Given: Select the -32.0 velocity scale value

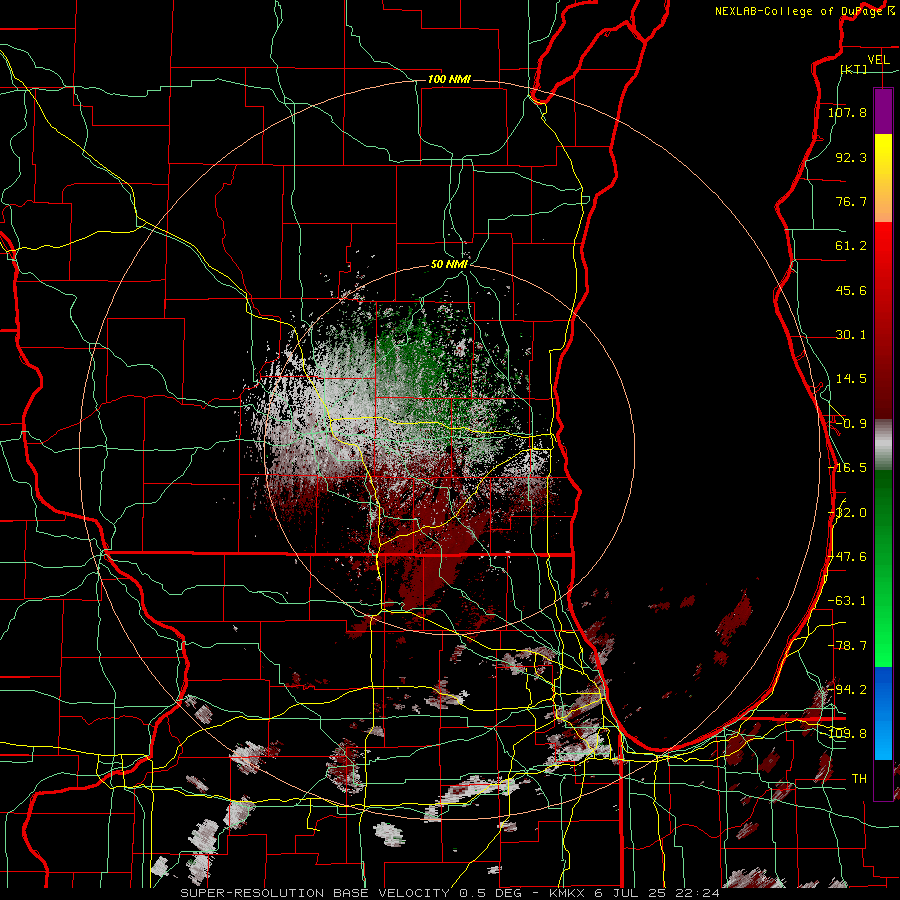Looking at the screenshot, I should tap(849, 513).
